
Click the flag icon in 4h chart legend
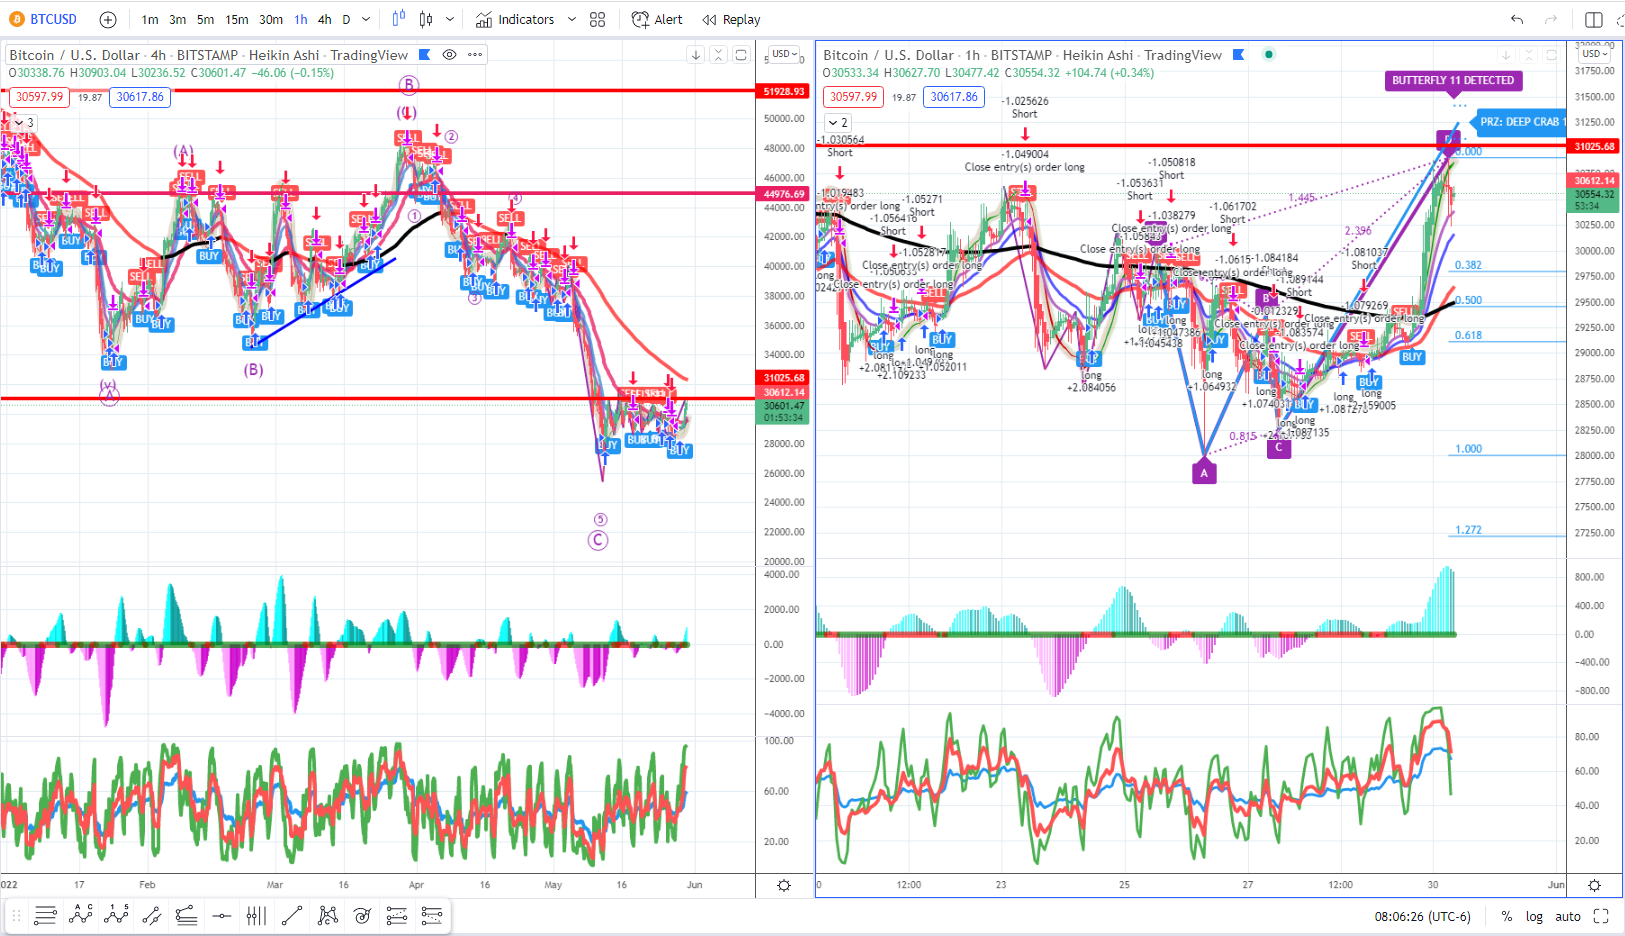tap(424, 55)
